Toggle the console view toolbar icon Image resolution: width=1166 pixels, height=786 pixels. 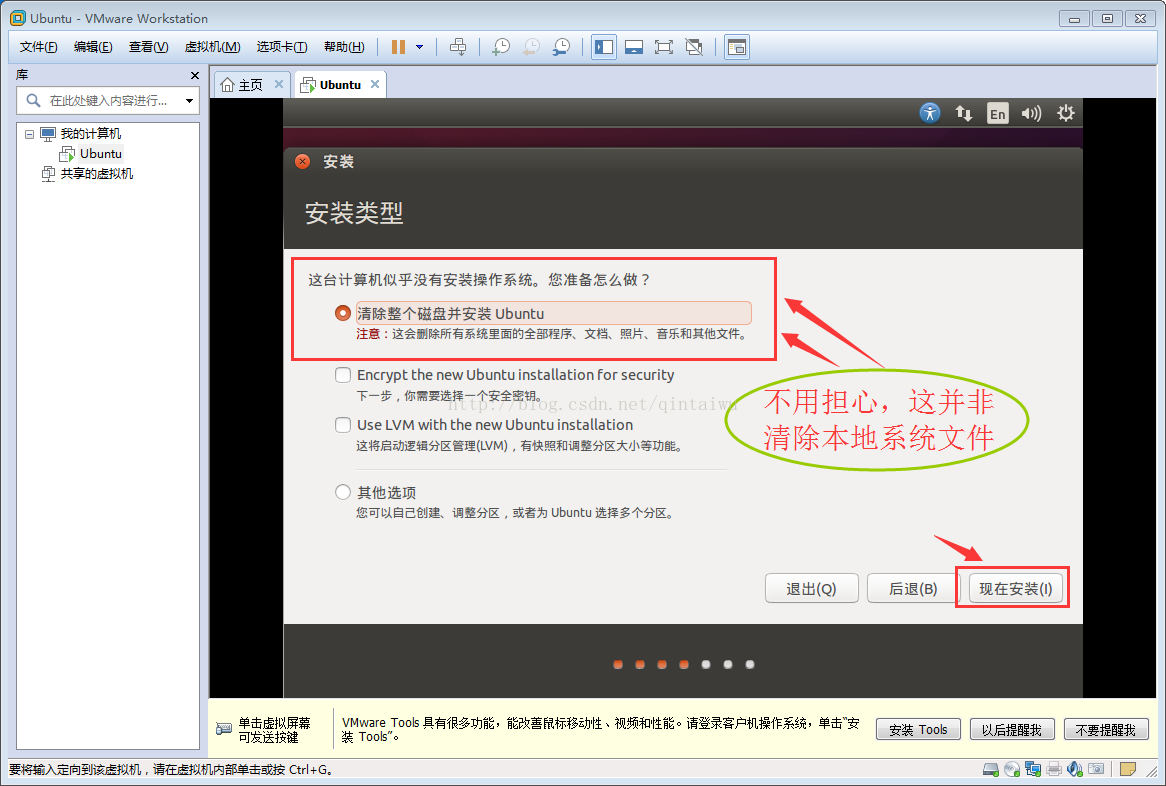[736, 47]
